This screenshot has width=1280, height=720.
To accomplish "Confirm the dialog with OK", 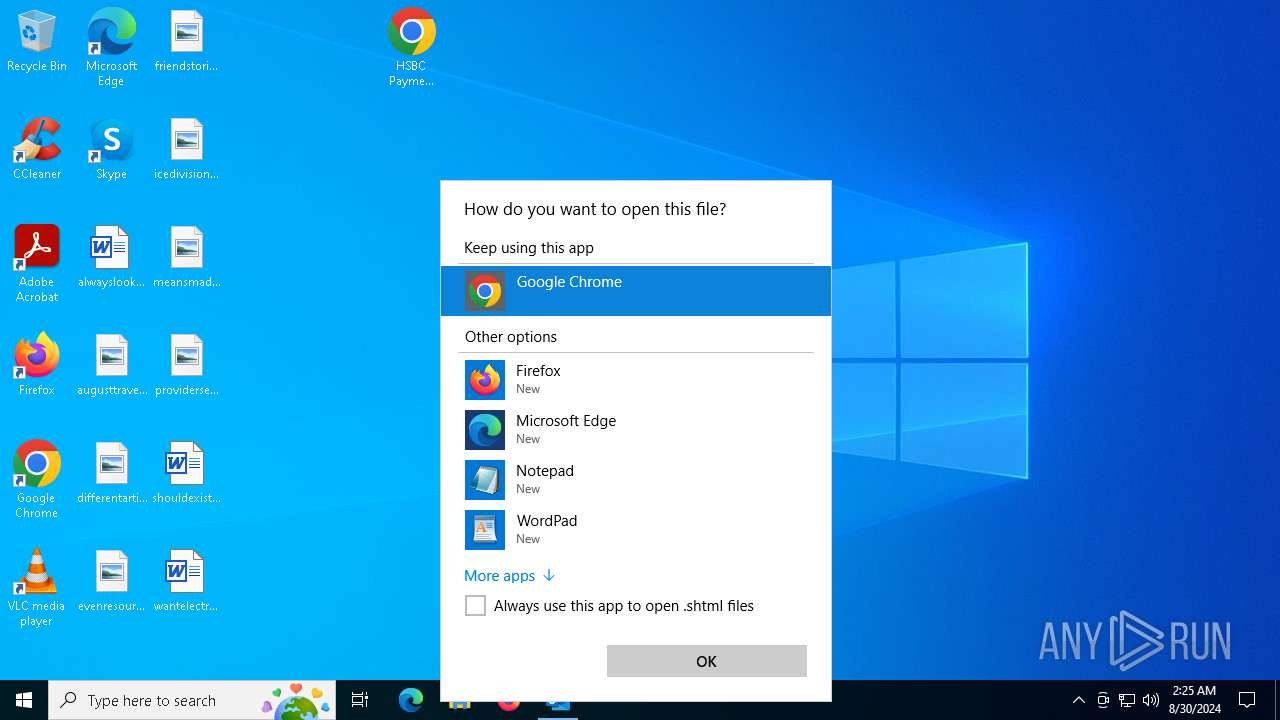I will tap(707, 661).
